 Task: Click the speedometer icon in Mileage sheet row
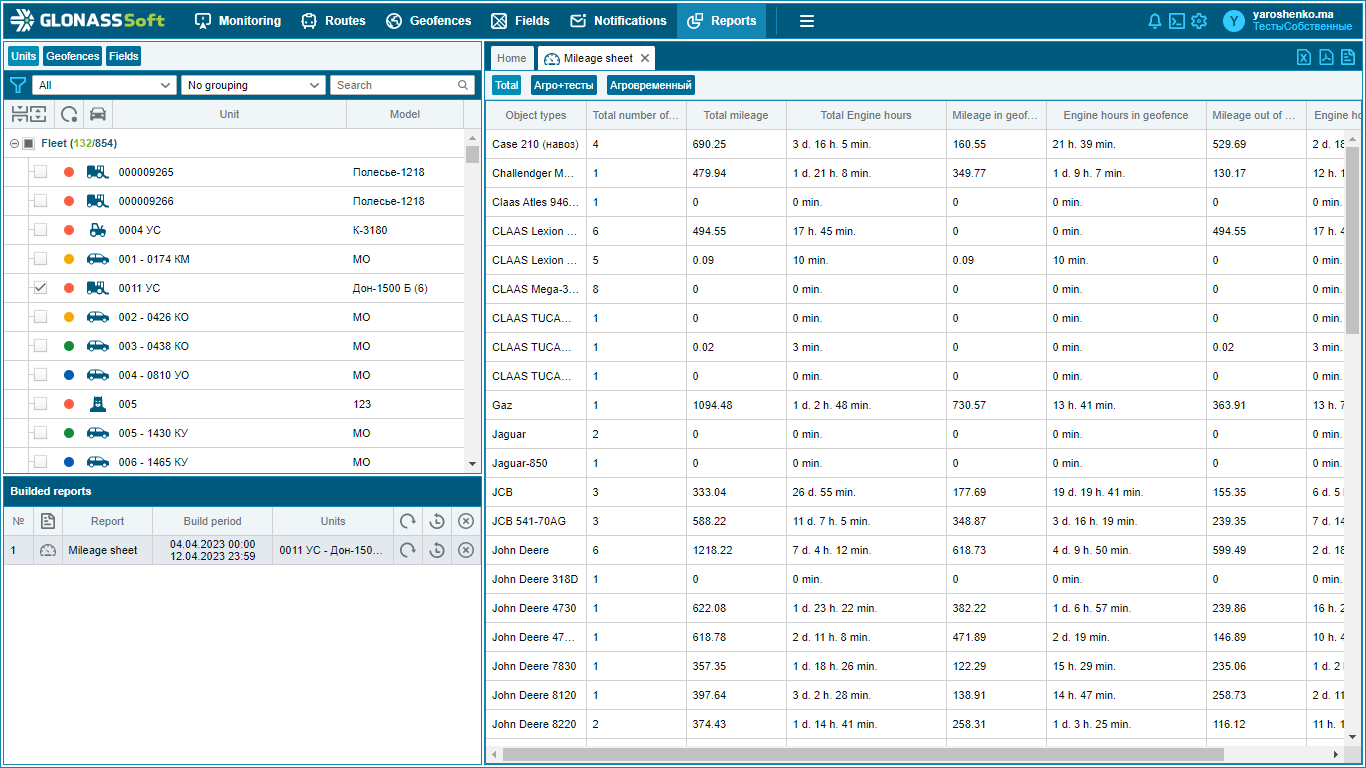[x=47, y=550]
